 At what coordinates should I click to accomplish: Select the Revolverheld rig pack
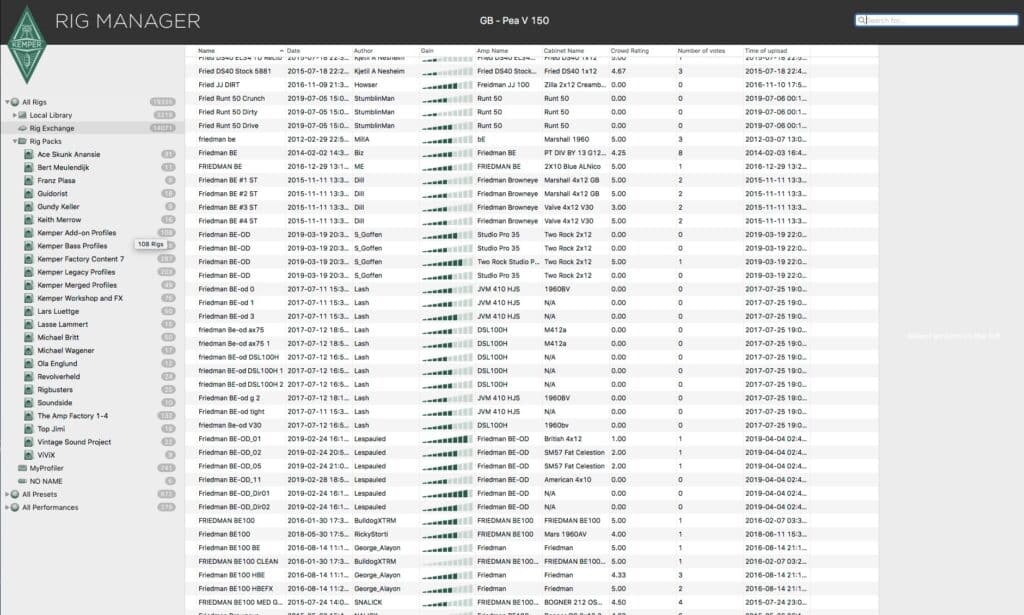coord(59,376)
